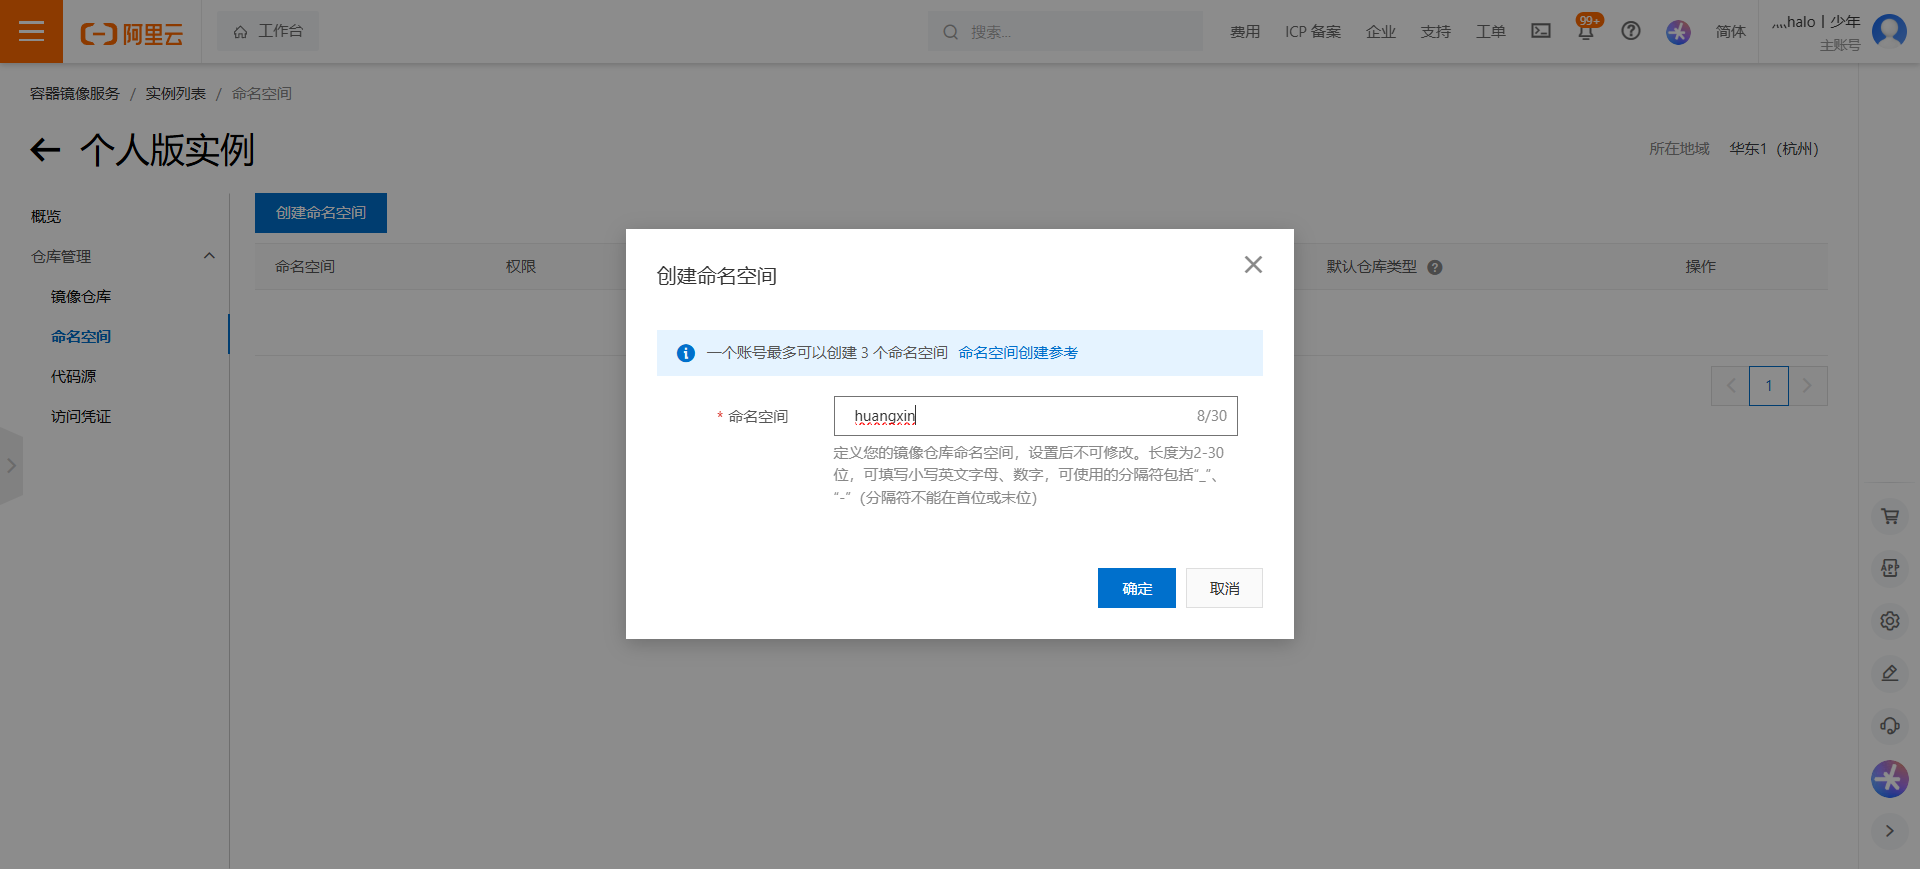
Task: Expand the collapsed left side panel handle
Action: 11,466
